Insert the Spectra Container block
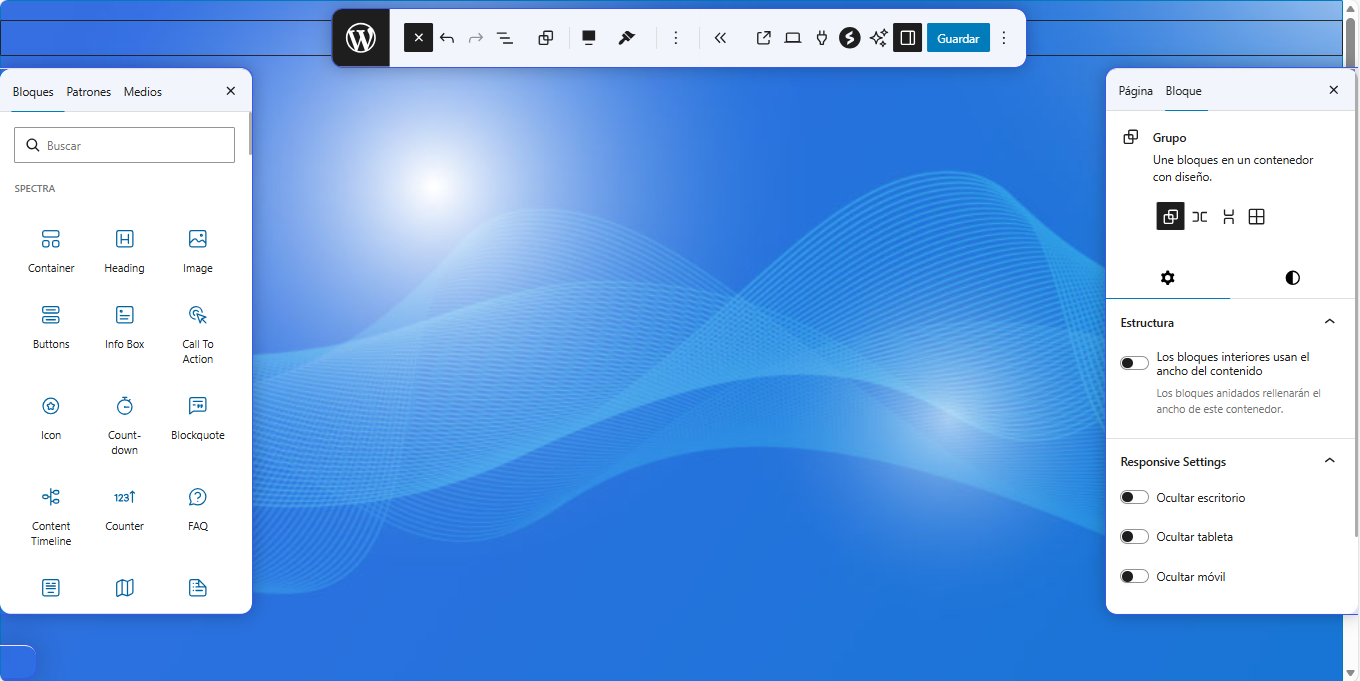 point(51,250)
